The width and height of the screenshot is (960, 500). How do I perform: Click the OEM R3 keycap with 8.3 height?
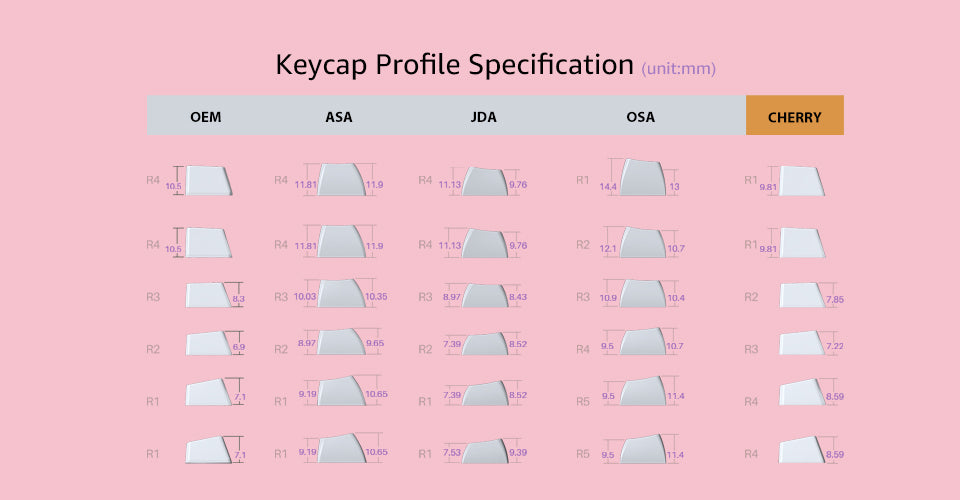[x=208, y=295]
